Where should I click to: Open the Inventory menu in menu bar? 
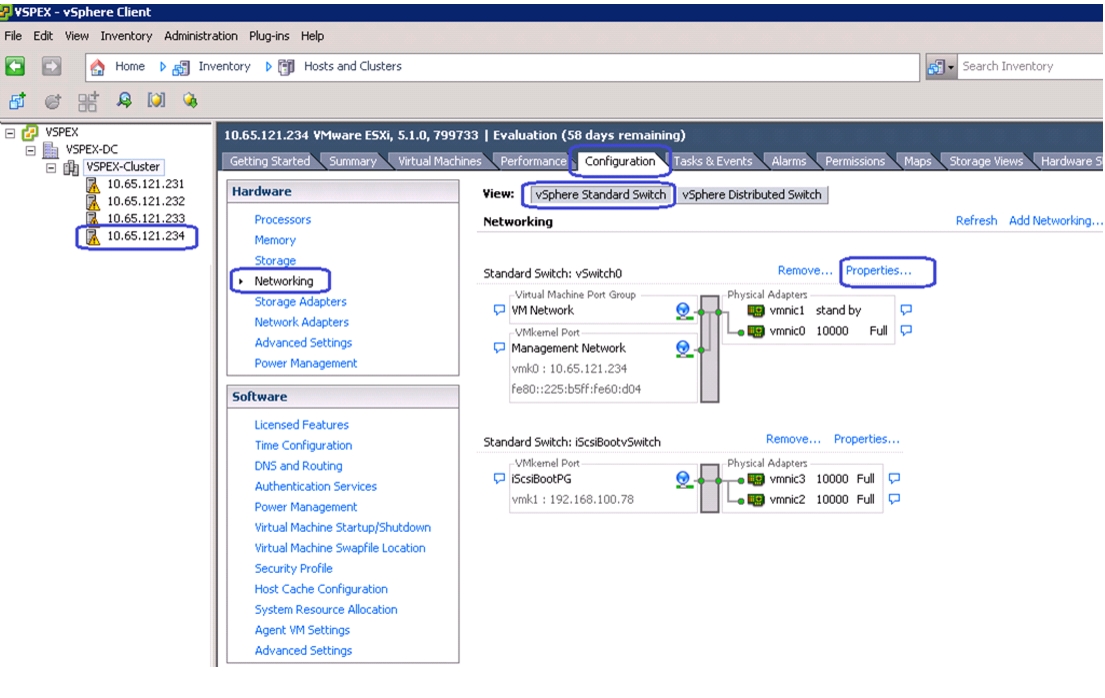[126, 36]
